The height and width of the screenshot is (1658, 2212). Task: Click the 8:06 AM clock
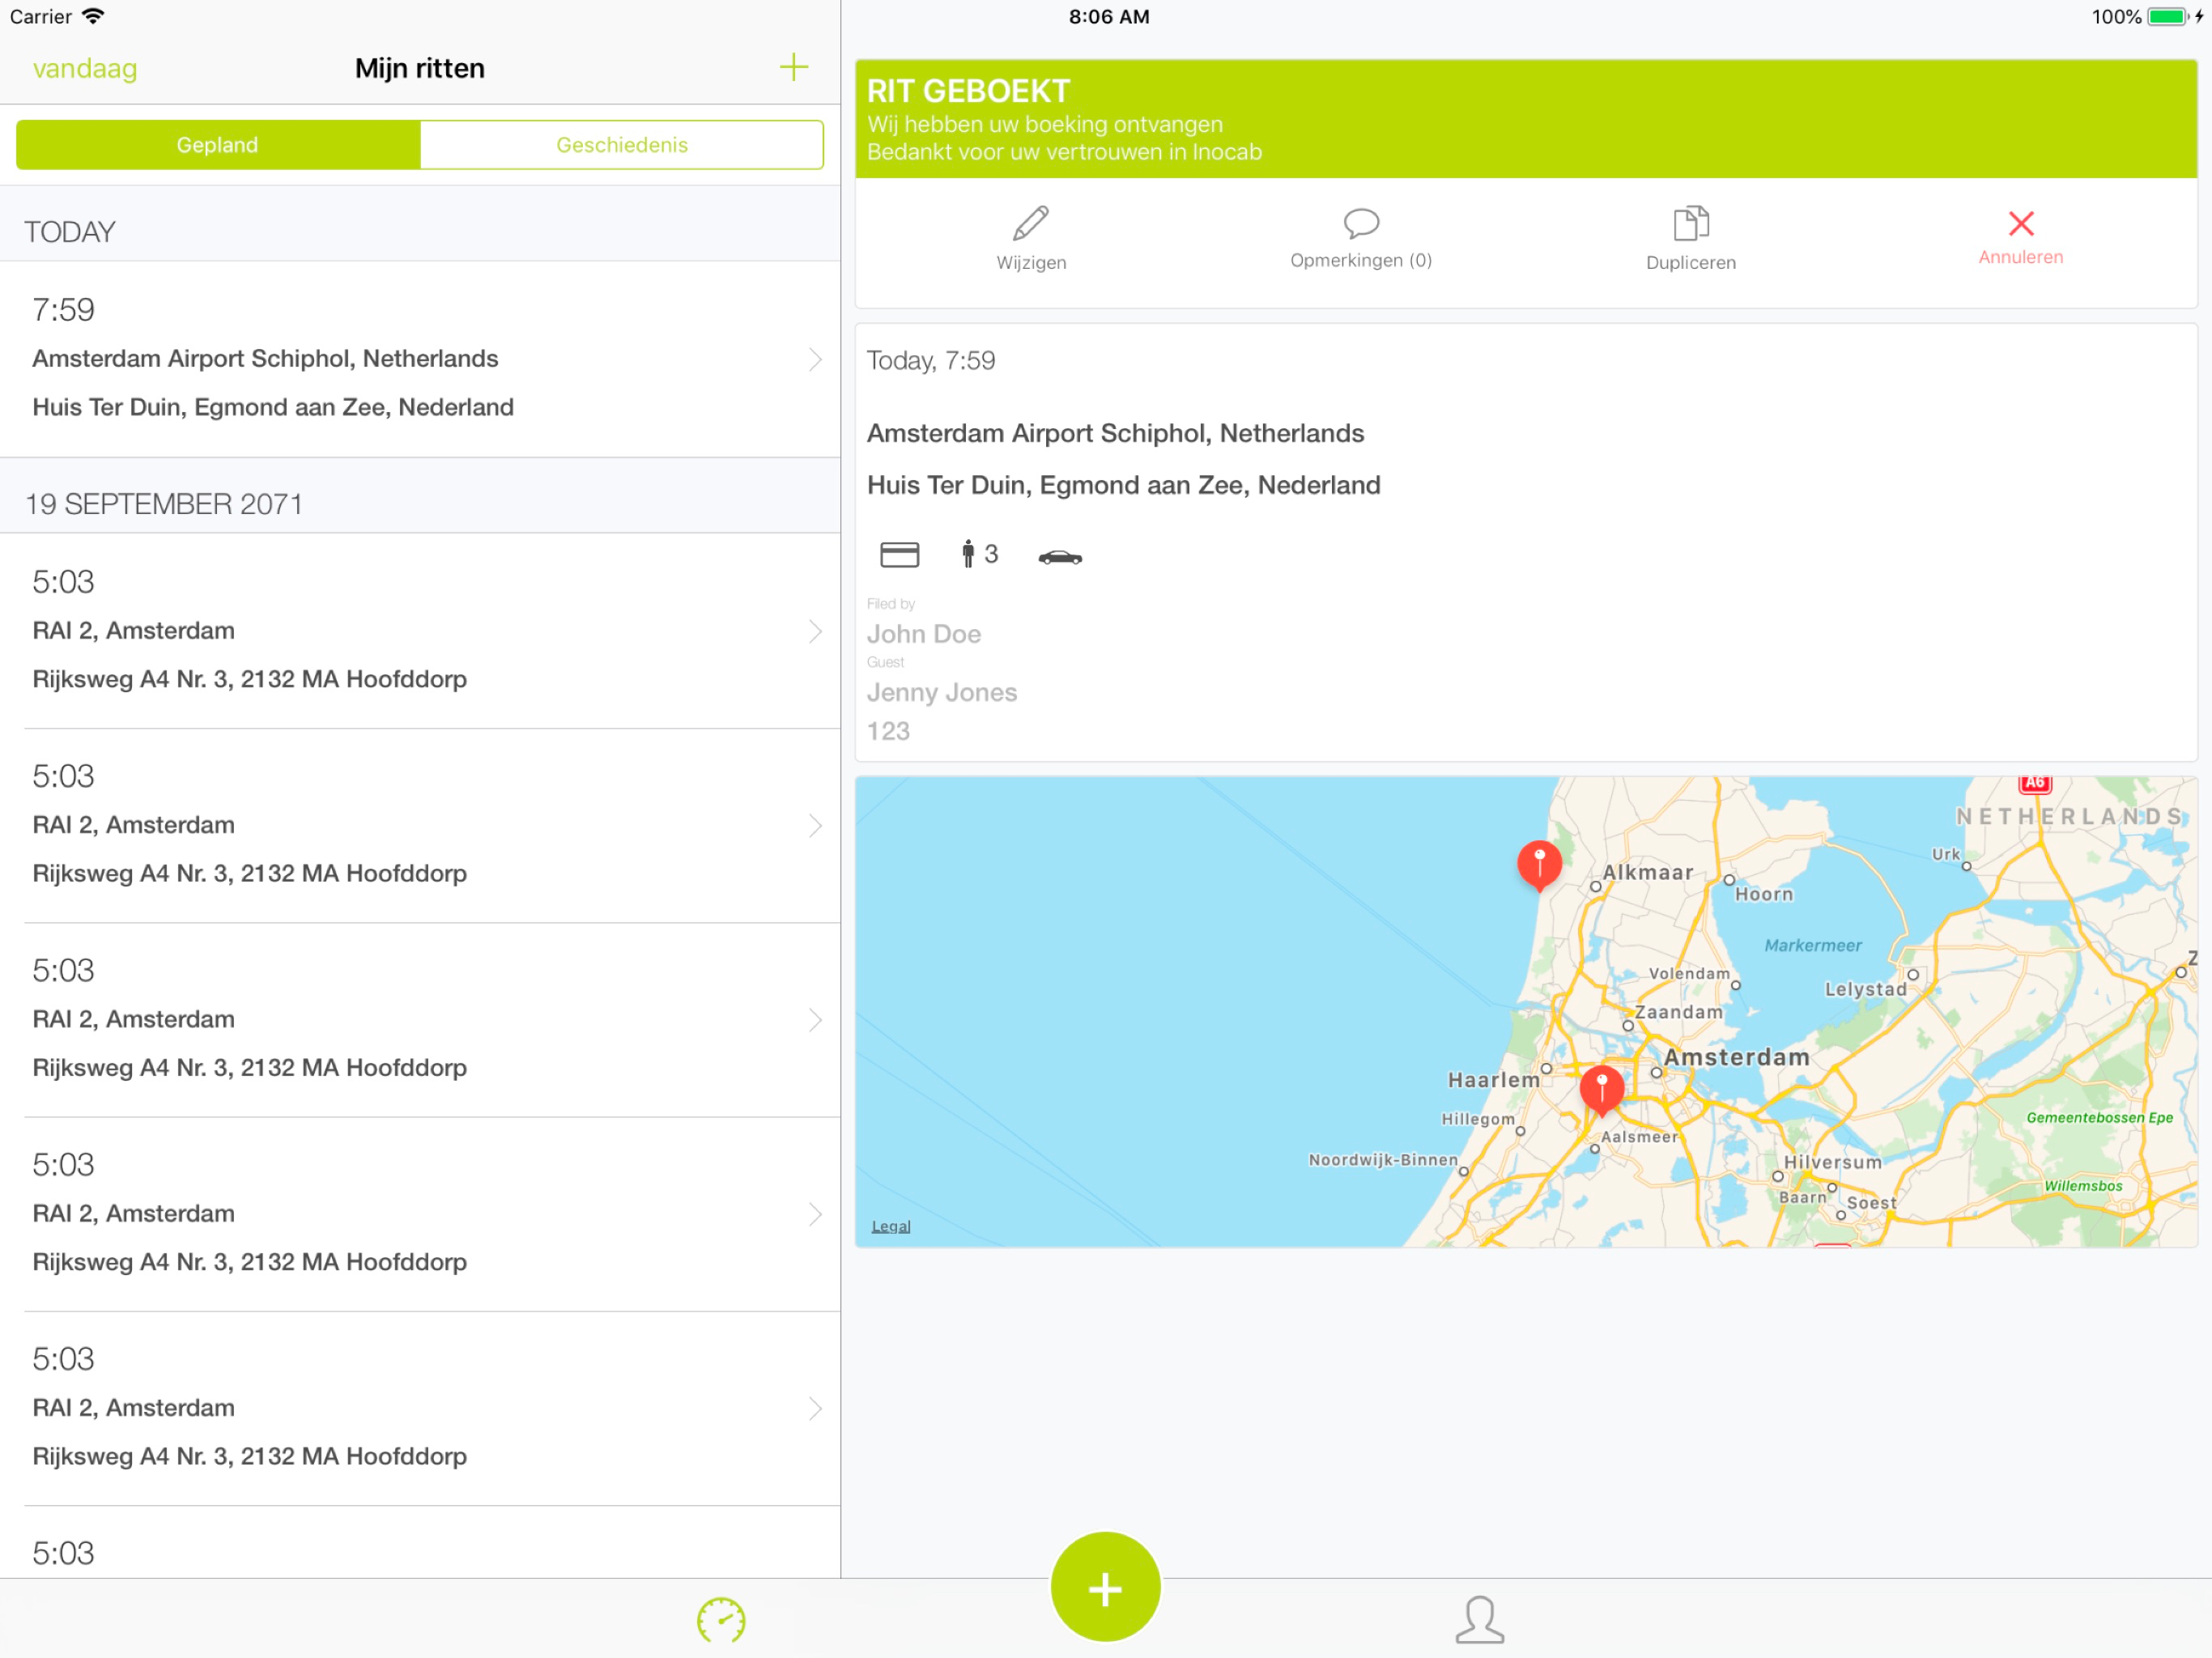pos(1109,16)
